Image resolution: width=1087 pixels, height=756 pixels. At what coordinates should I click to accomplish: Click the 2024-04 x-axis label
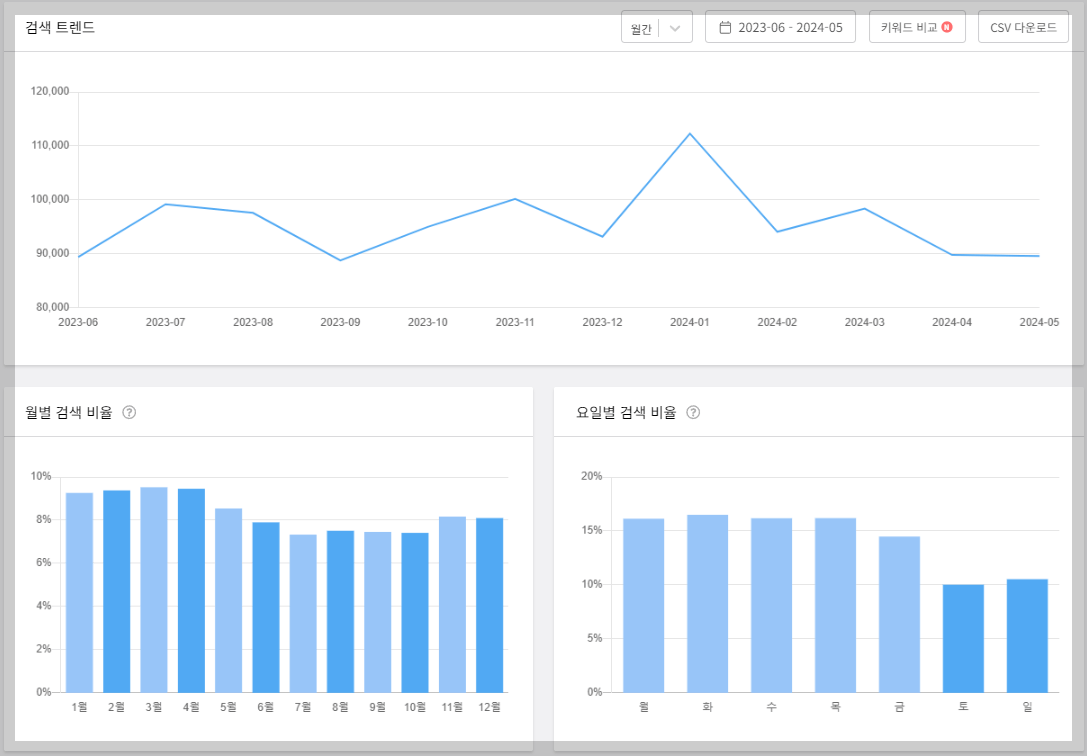[952, 322]
